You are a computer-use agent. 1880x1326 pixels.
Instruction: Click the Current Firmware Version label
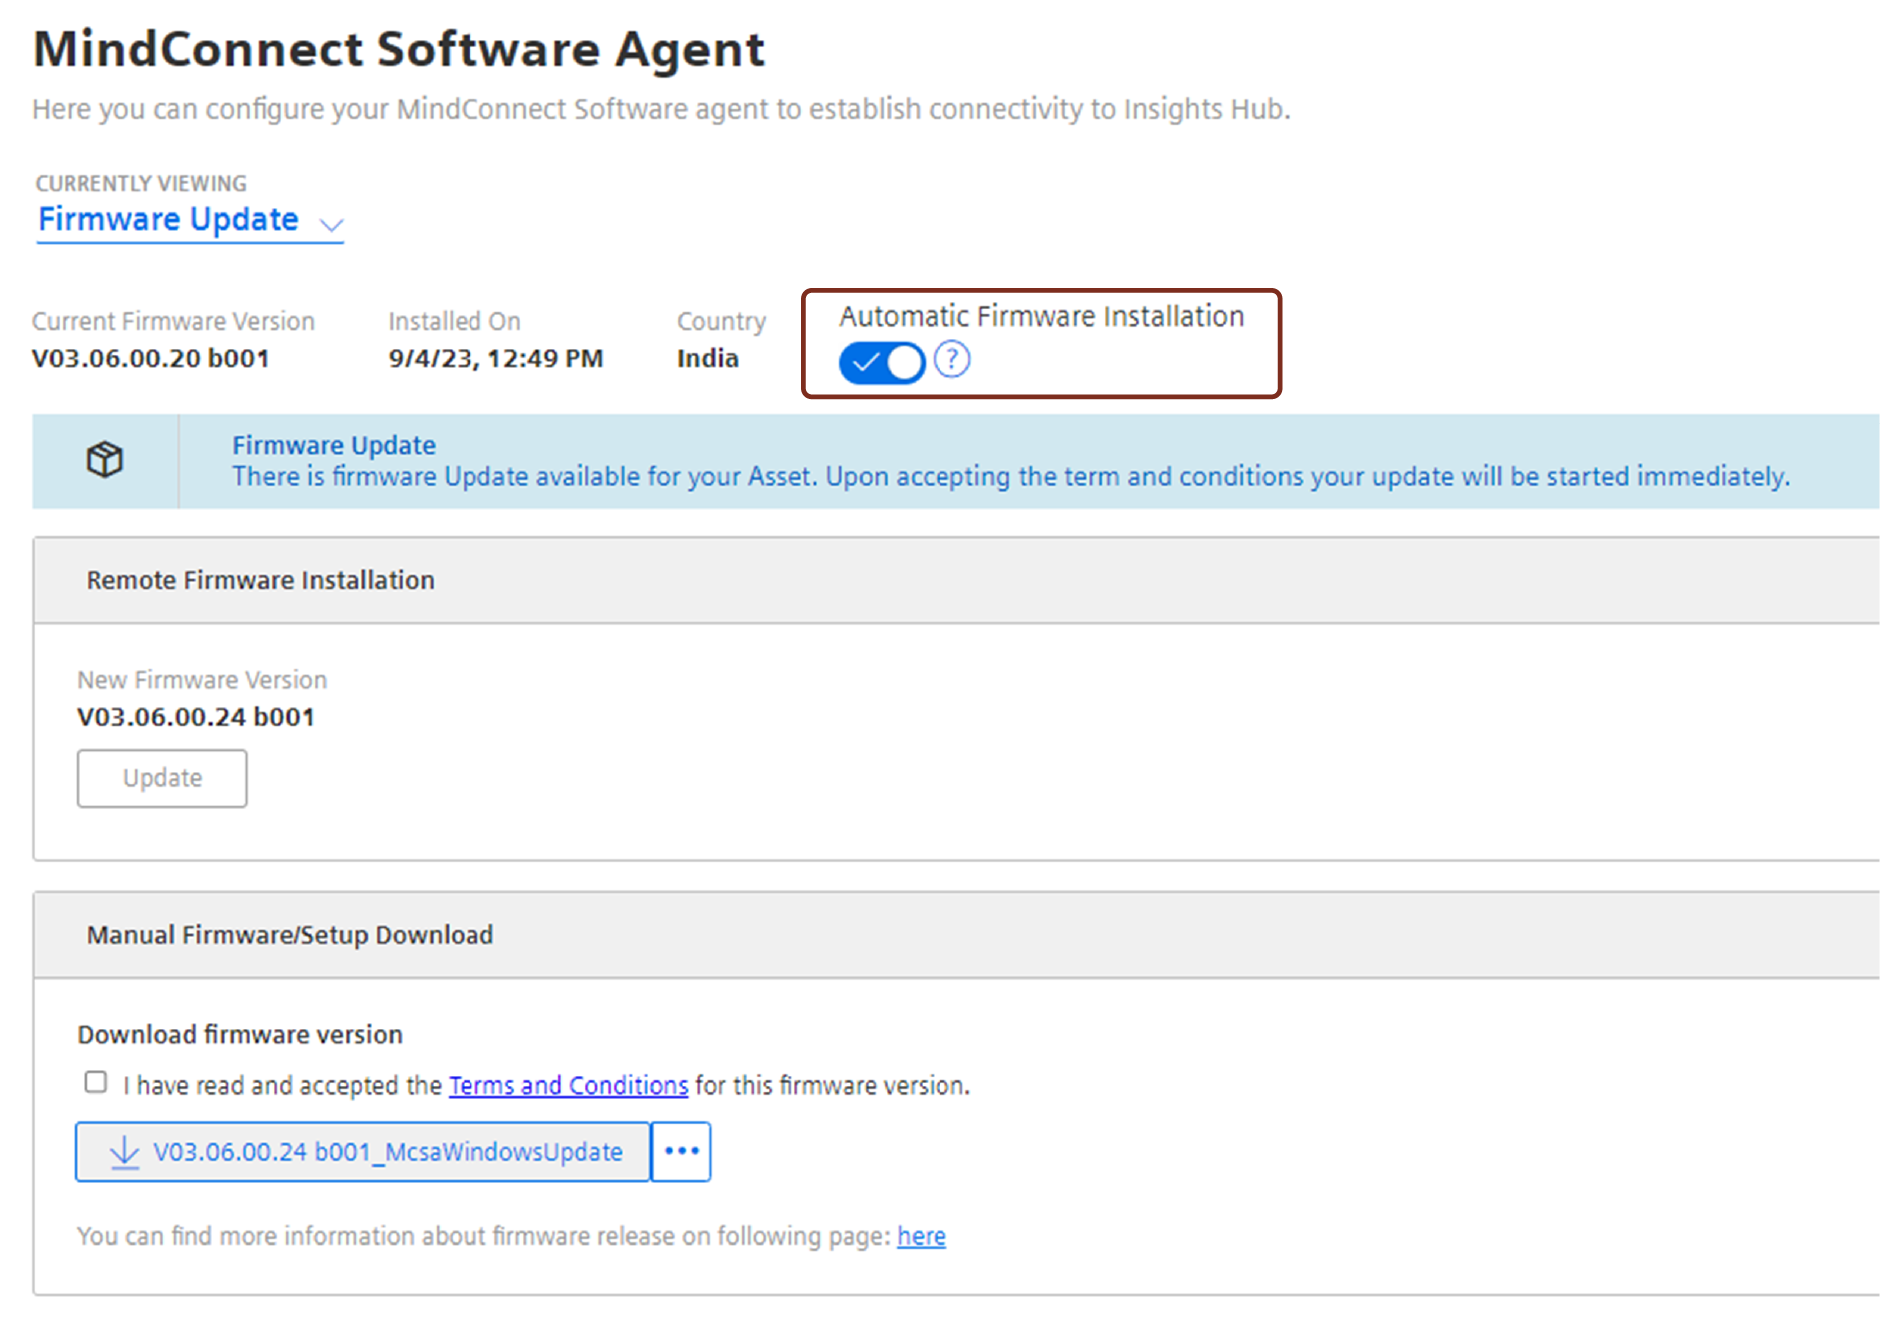(173, 321)
